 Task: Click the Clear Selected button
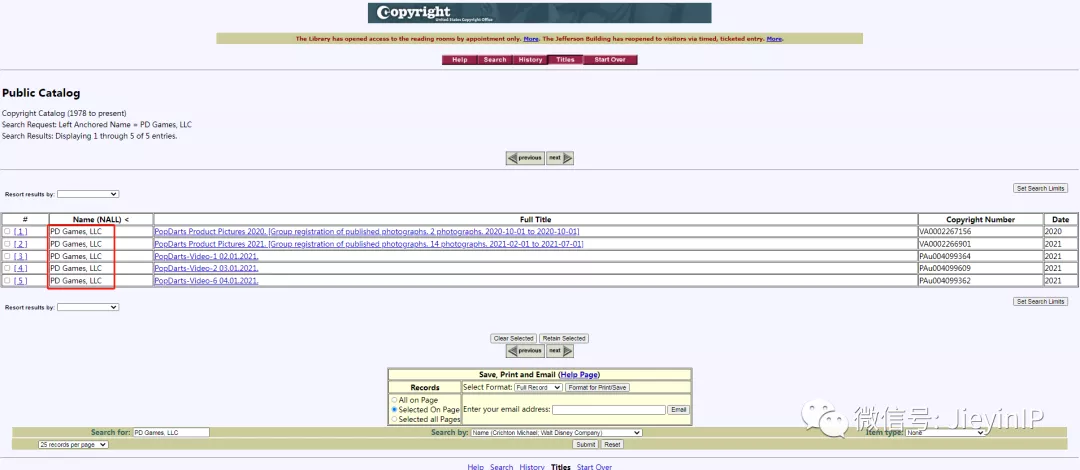(513, 338)
